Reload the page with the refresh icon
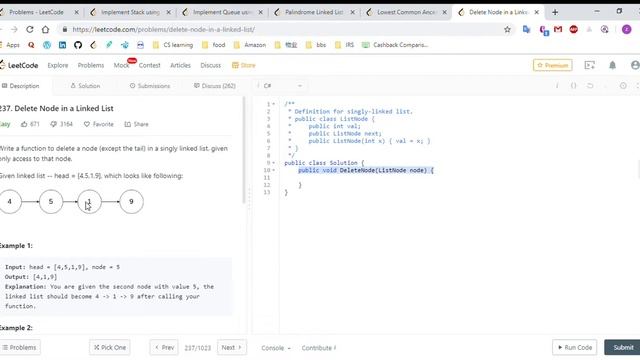Viewport: 640px width, 360px height. pos(30,29)
